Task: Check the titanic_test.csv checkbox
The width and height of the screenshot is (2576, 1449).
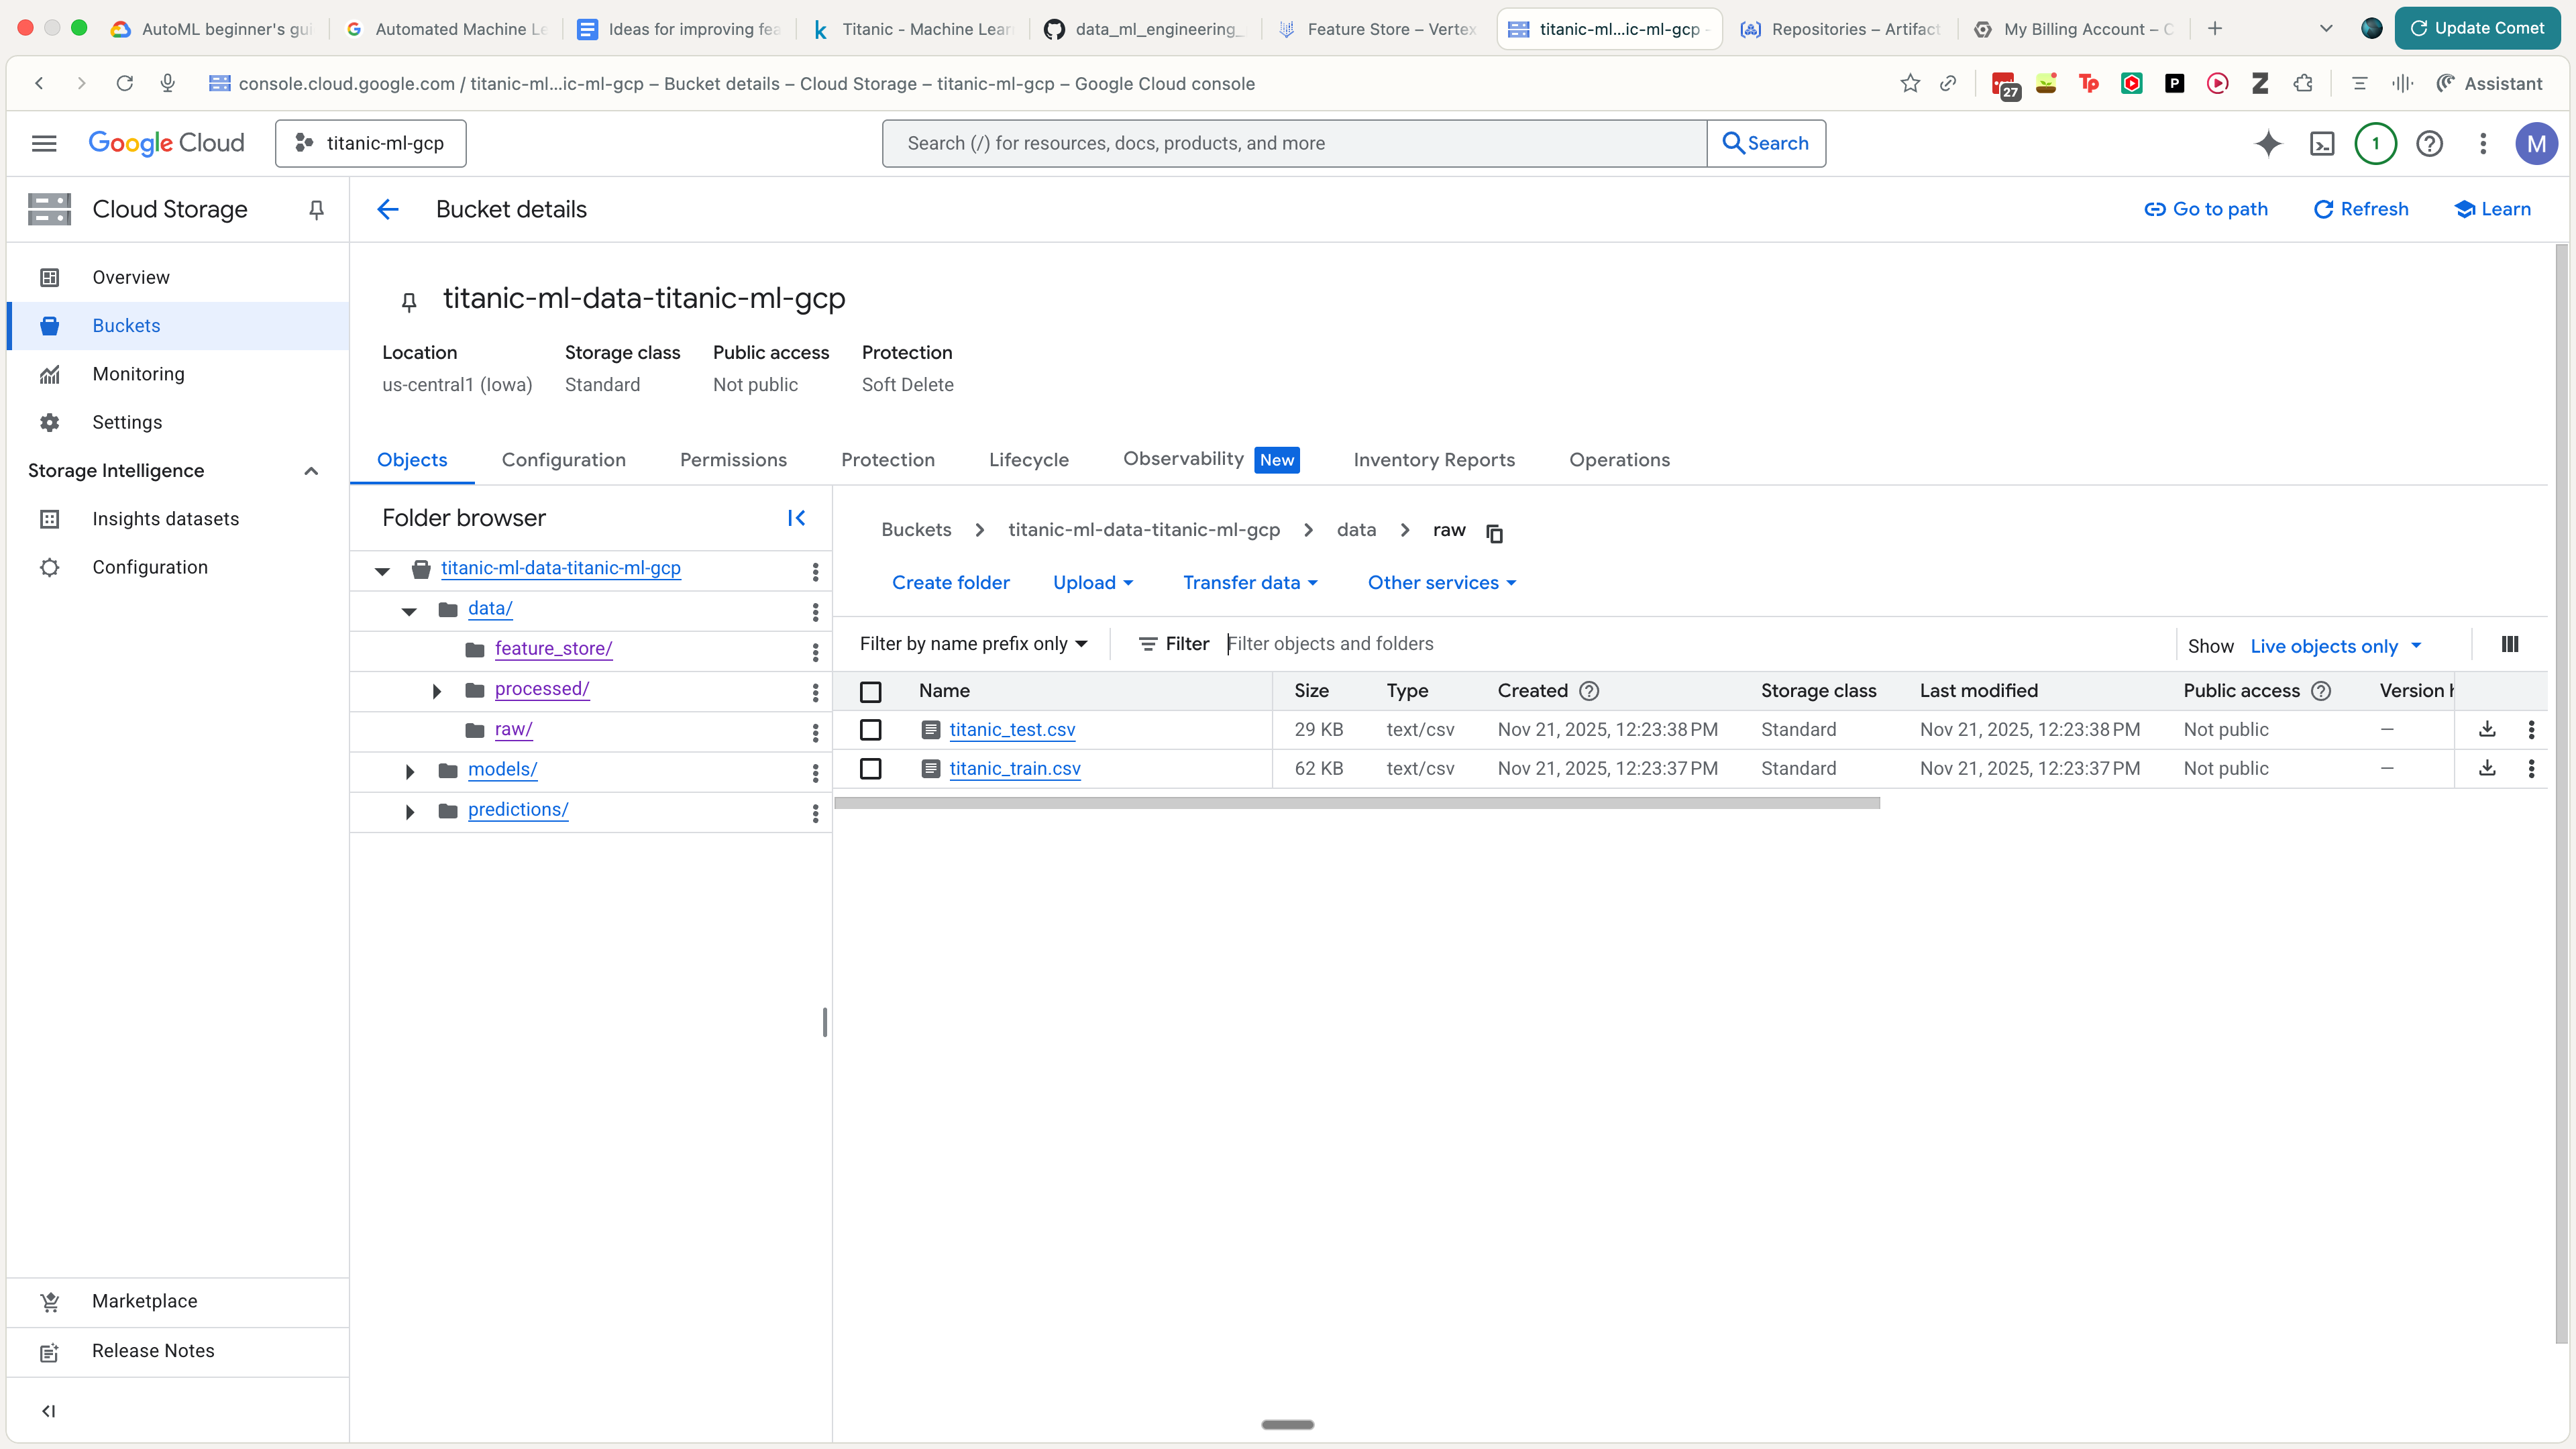Action: click(870, 730)
